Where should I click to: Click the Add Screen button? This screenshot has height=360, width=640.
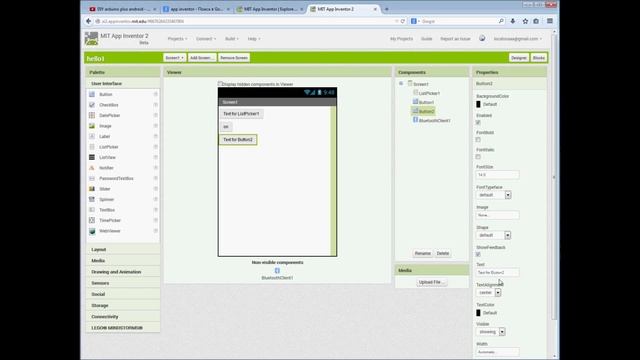point(202,58)
